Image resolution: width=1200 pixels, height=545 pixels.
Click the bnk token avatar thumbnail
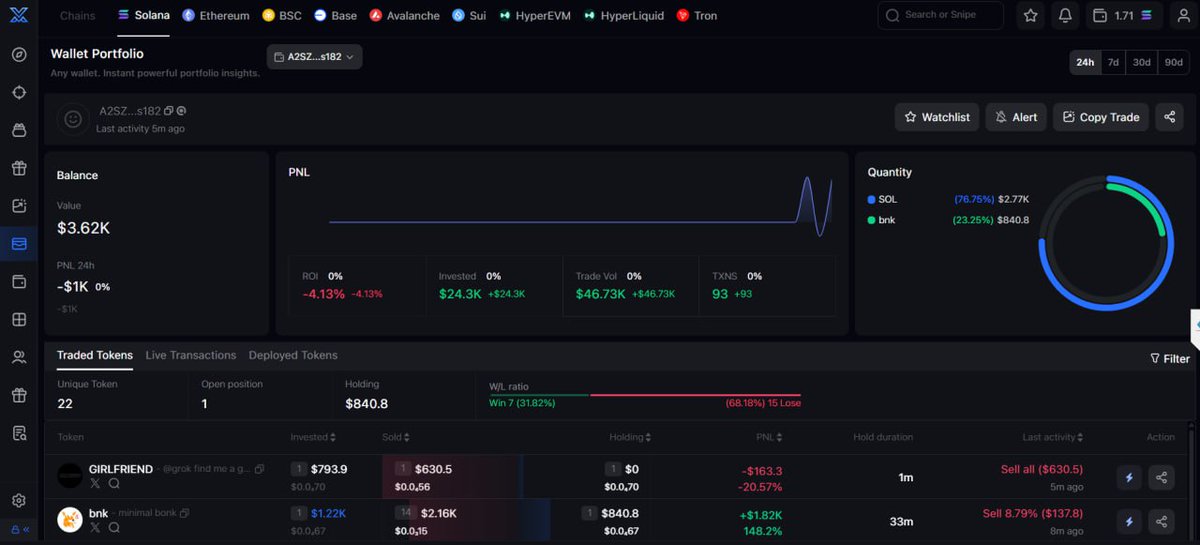tap(70, 519)
